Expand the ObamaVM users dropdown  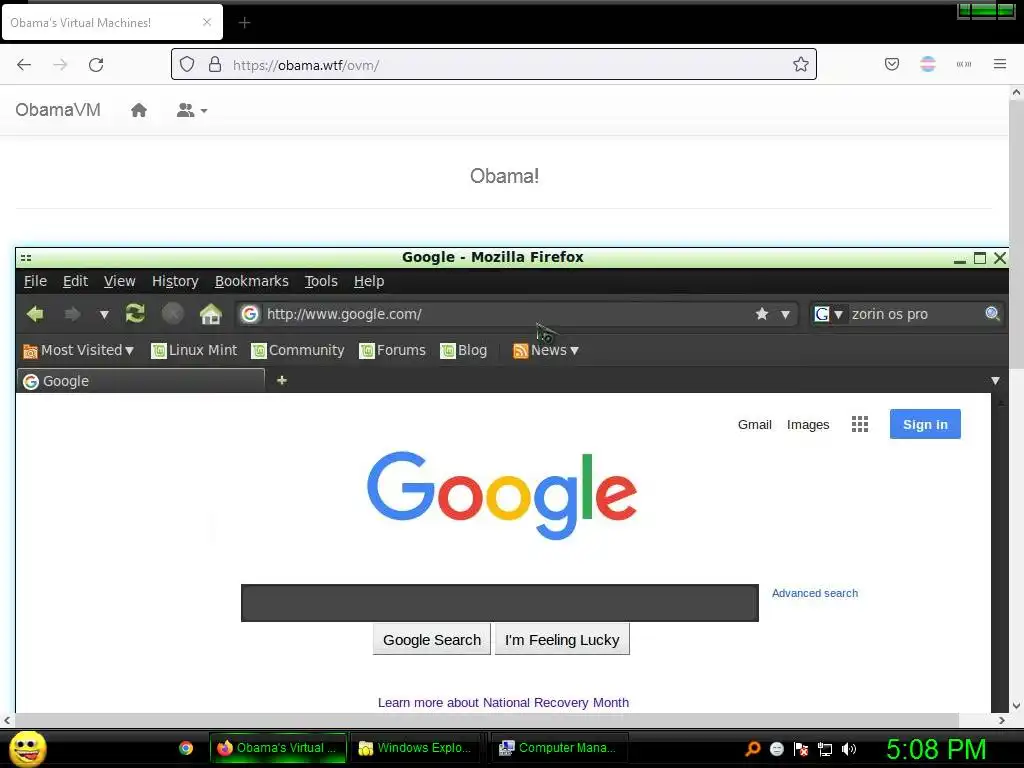click(x=192, y=110)
